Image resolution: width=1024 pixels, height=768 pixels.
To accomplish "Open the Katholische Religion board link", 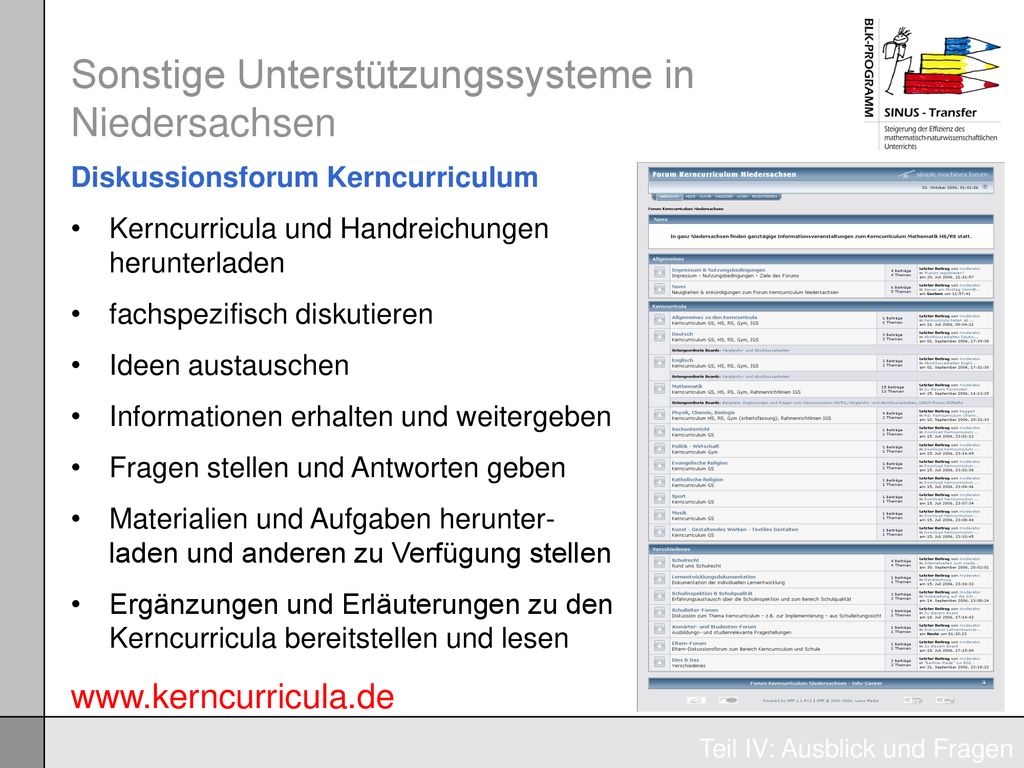I will (x=697, y=479).
